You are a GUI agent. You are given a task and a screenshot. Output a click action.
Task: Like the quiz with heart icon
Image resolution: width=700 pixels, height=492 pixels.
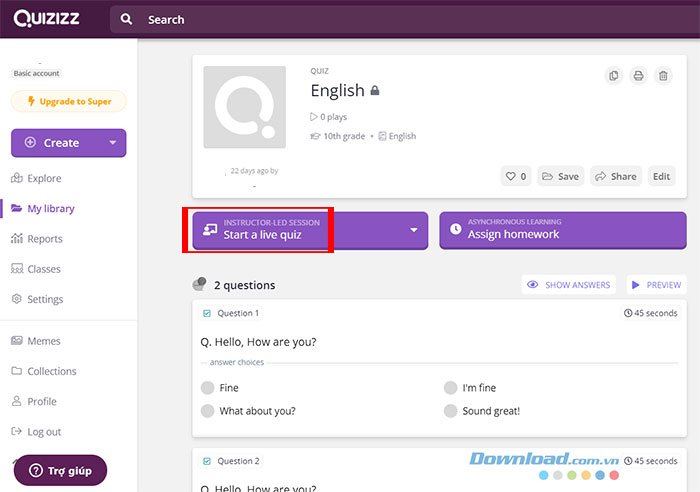(x=516, y=176)
